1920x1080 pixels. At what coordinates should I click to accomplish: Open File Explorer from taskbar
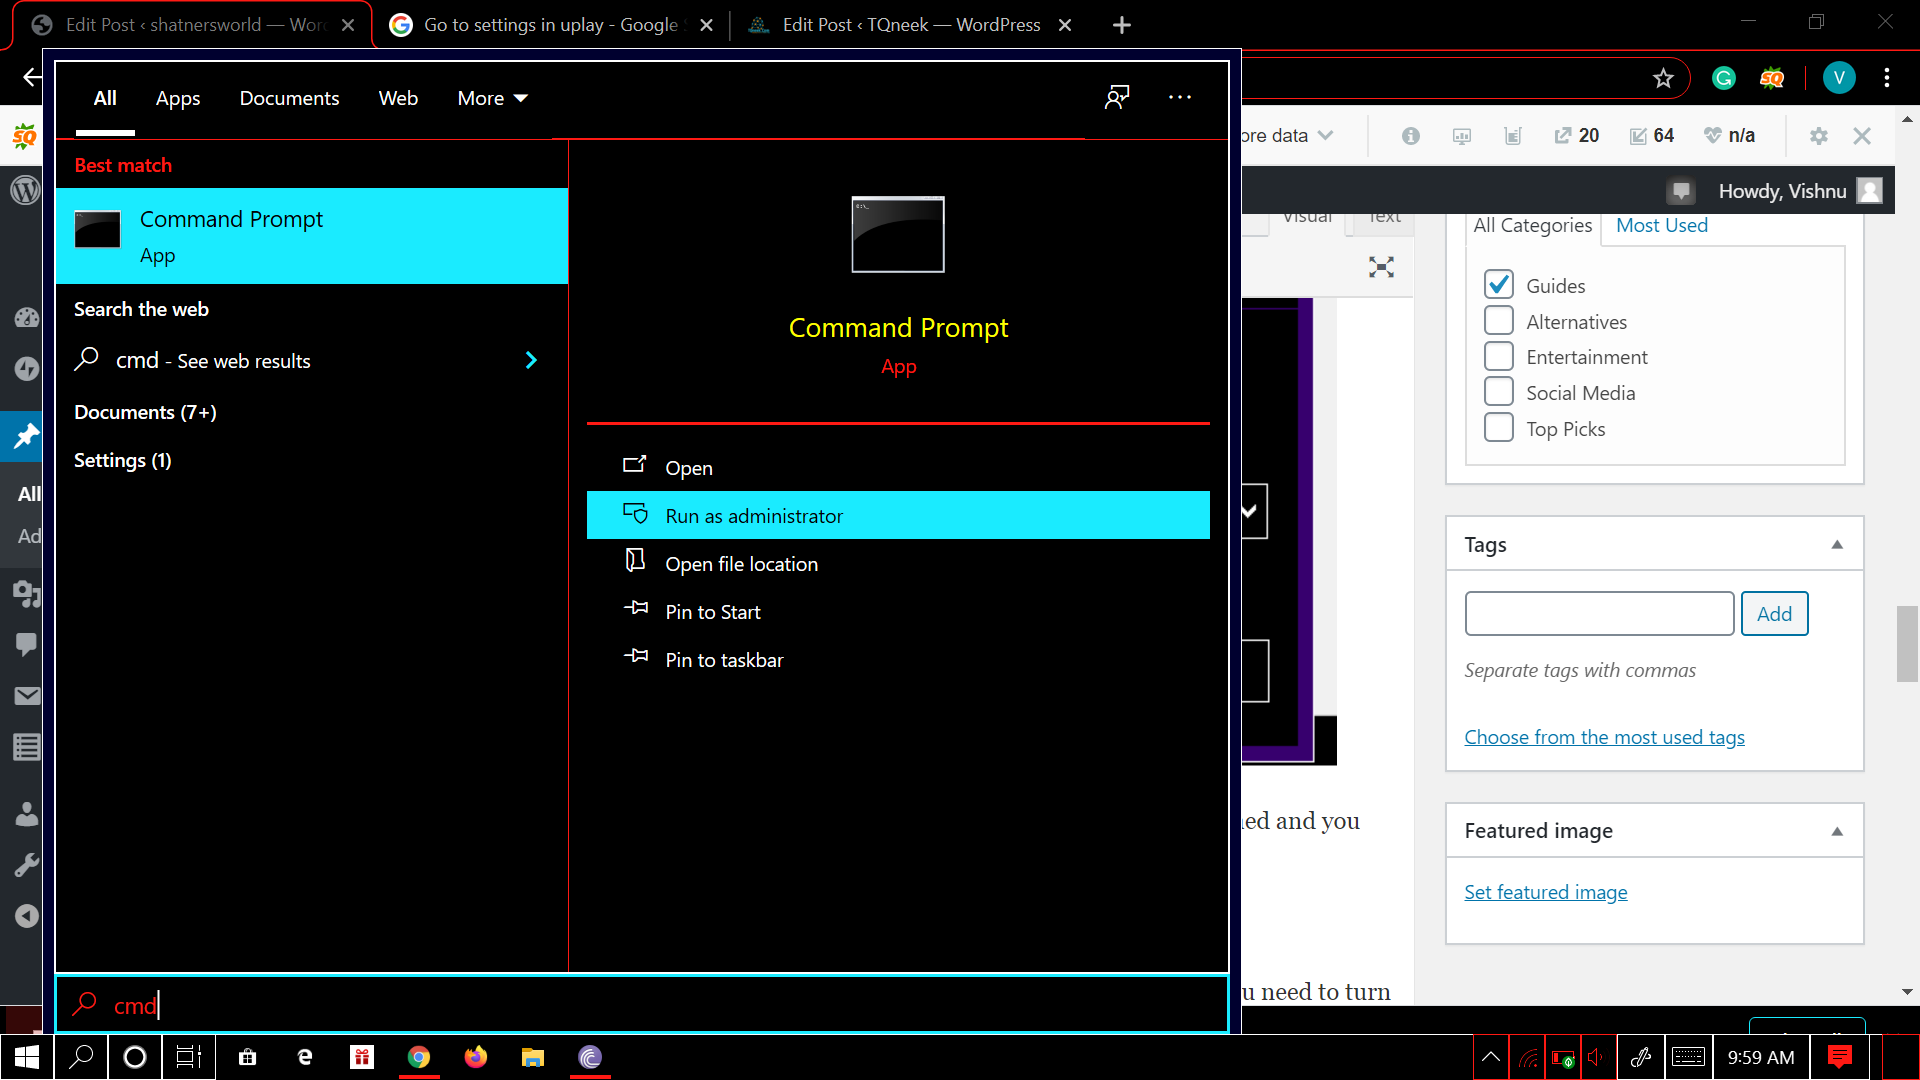(533, 1057)
